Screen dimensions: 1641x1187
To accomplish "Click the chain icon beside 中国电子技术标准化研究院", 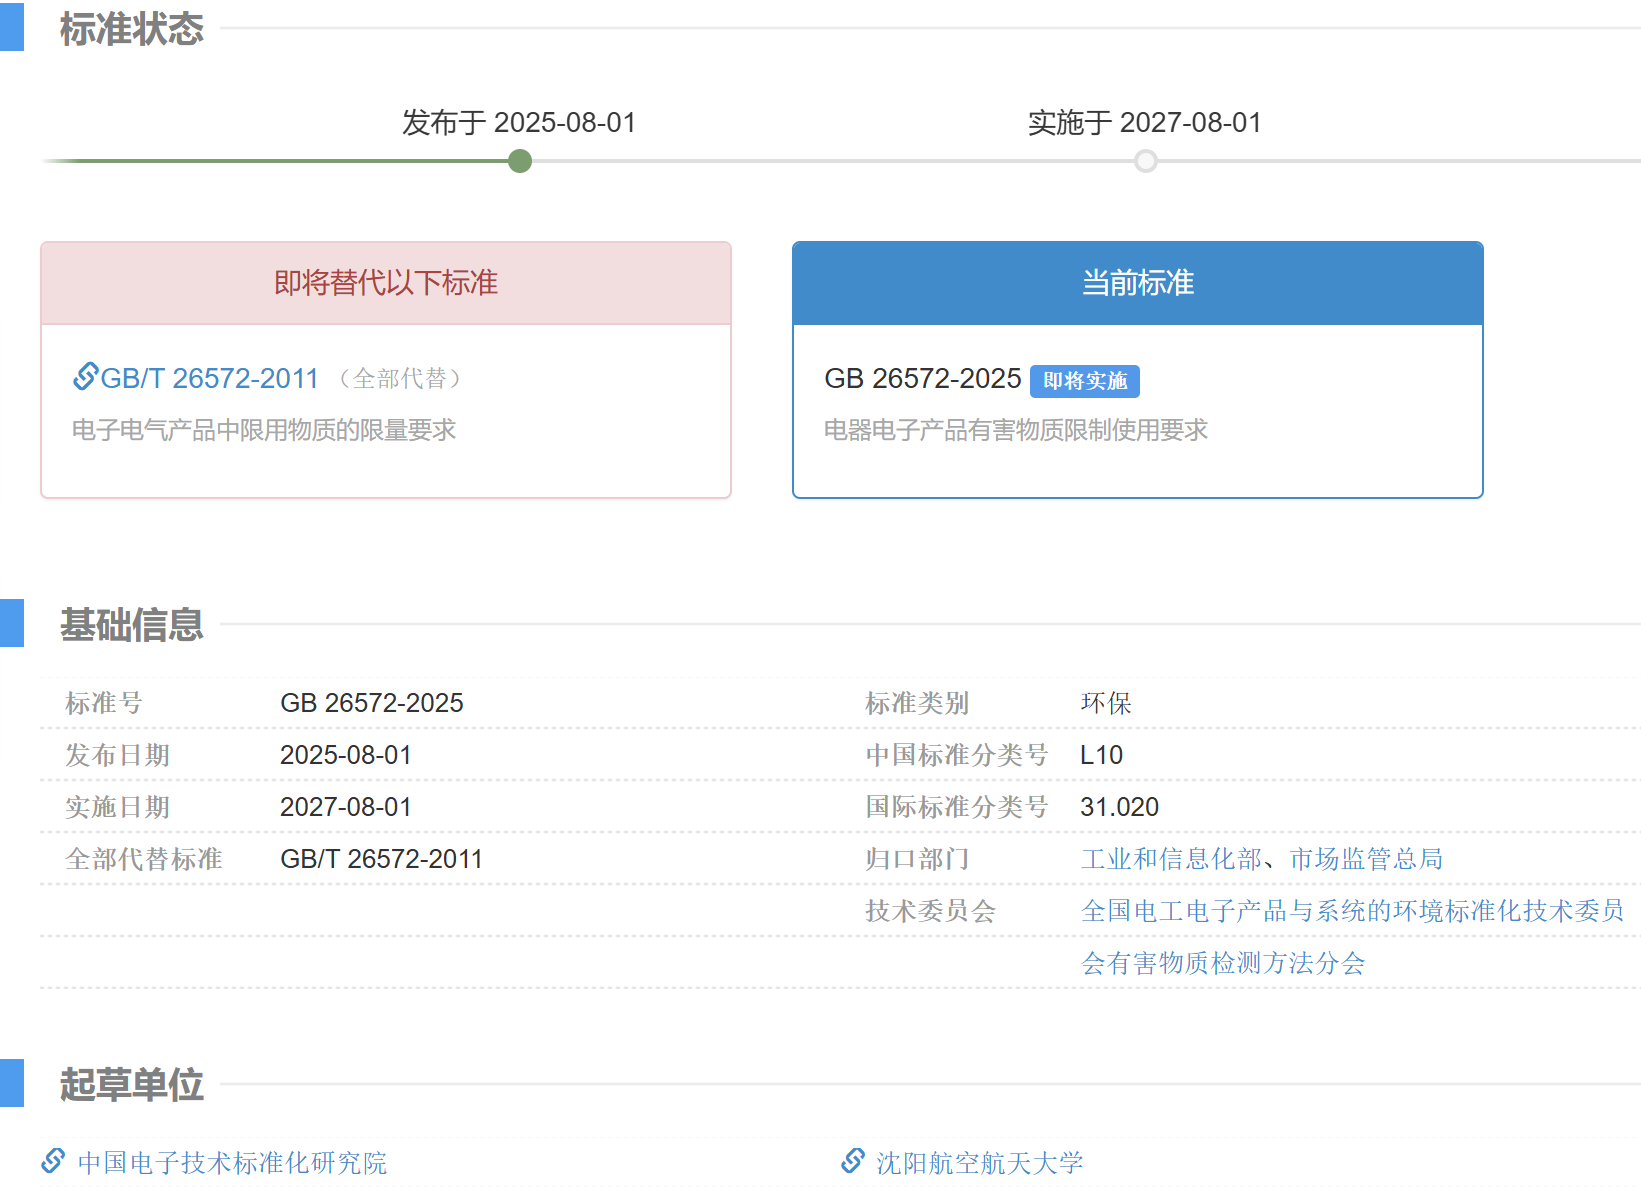I will pos(53,1161).
